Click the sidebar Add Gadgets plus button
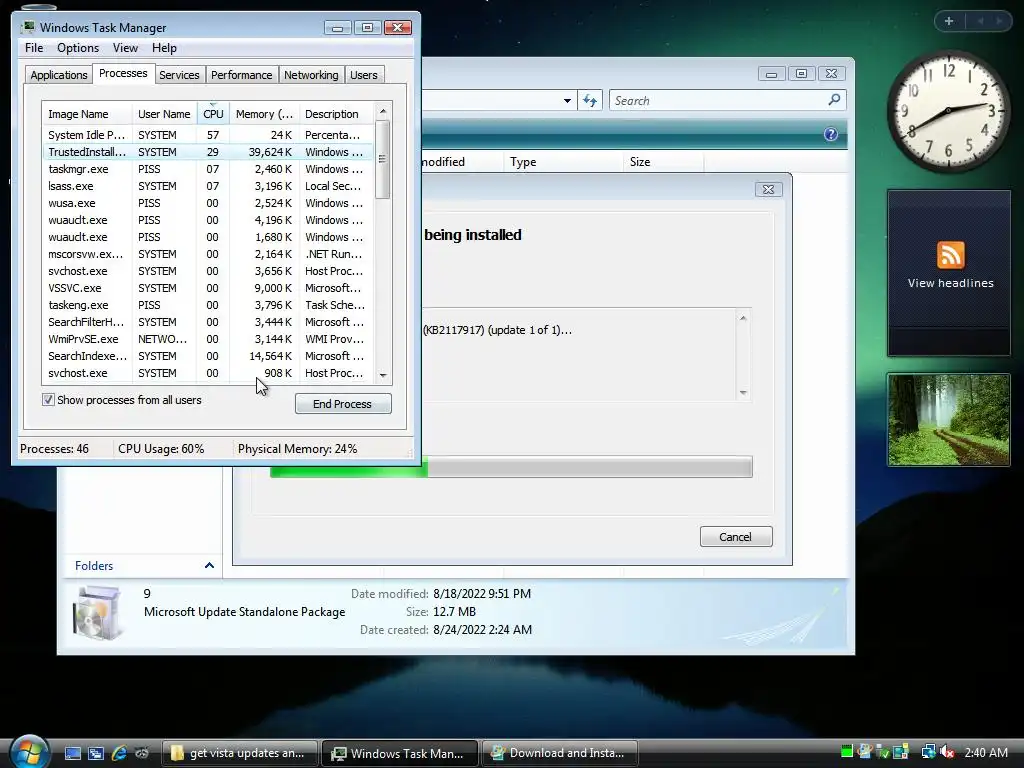 click(949, 21)
